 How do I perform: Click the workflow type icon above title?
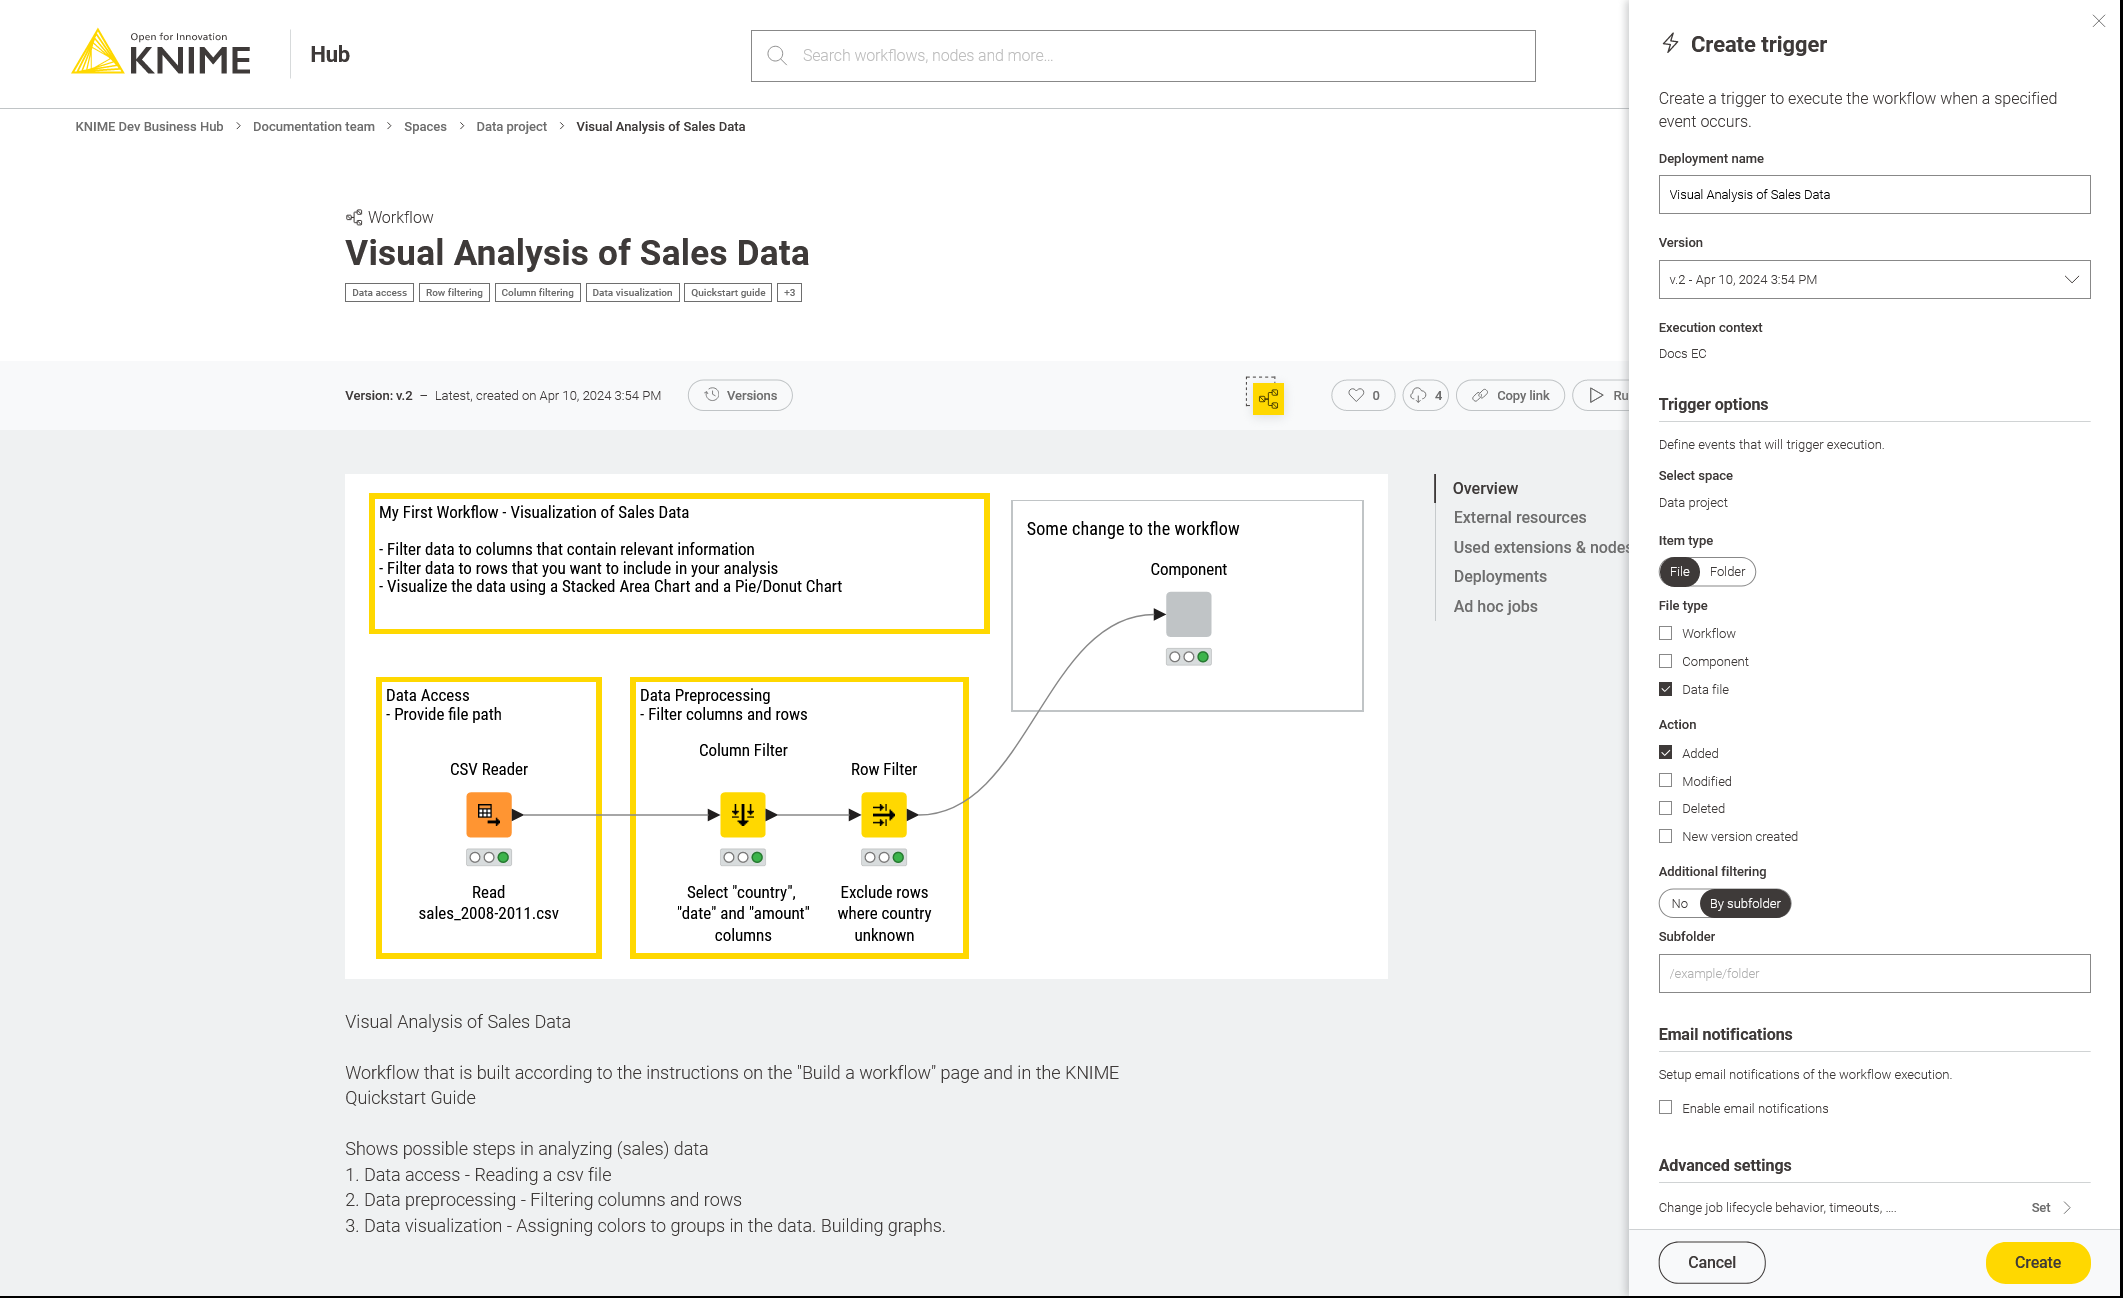point(354,217)
